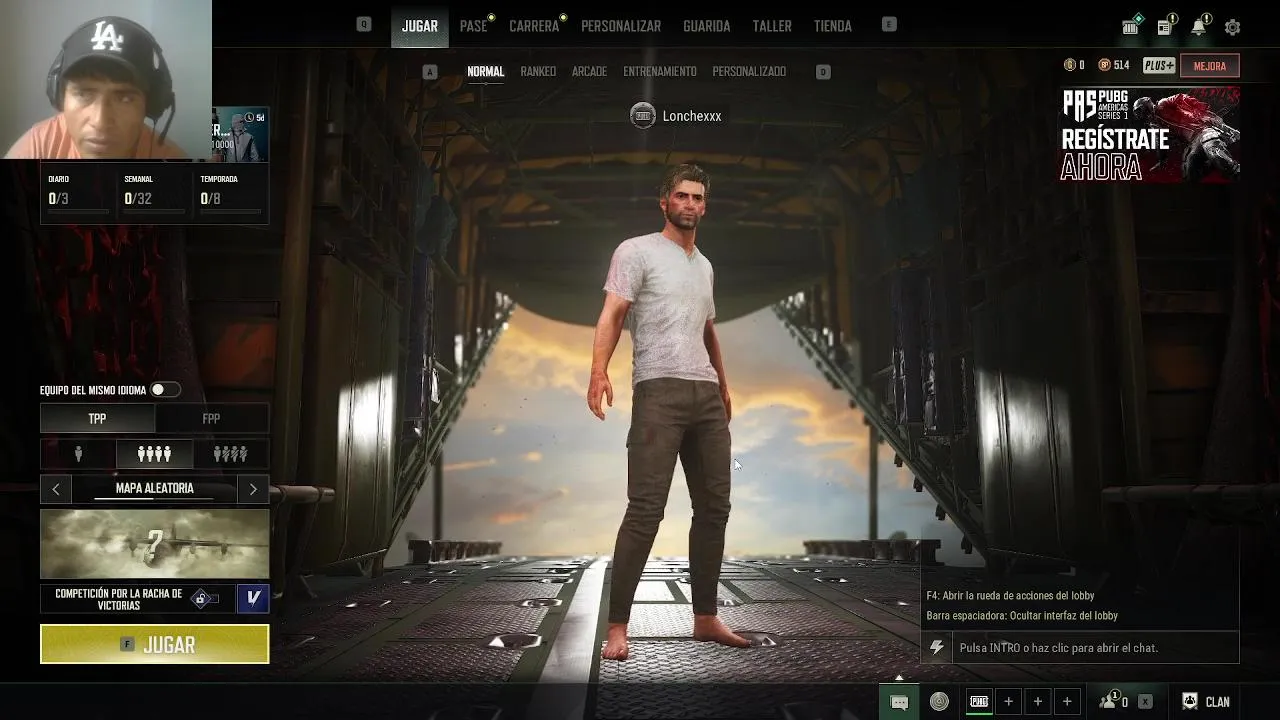Click the player emblem next to Lonchexxx
This screenshot has width=1280, height=720.
642,116
